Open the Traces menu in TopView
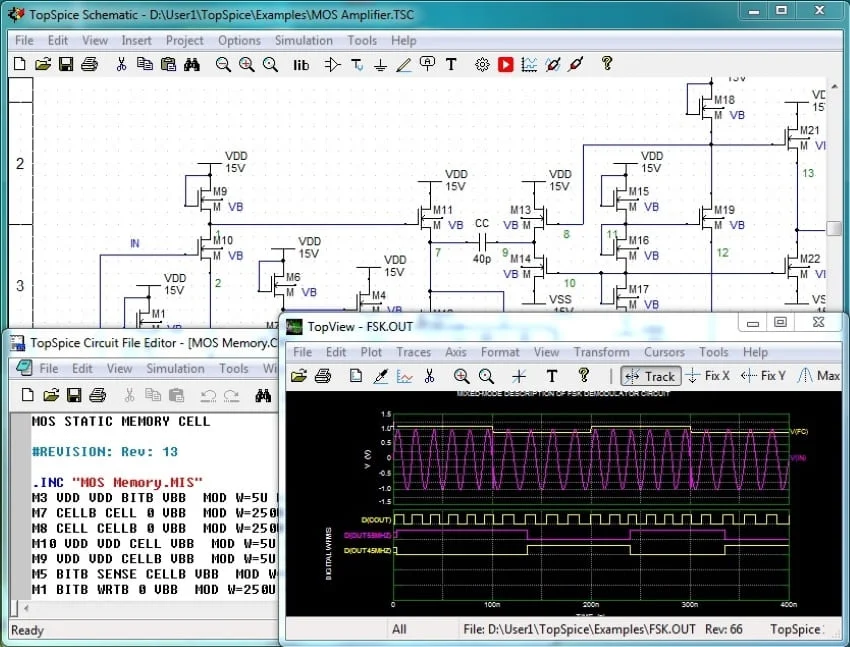Screen dimensions: 850x647 pyautogui.click(x=413, y=352)
